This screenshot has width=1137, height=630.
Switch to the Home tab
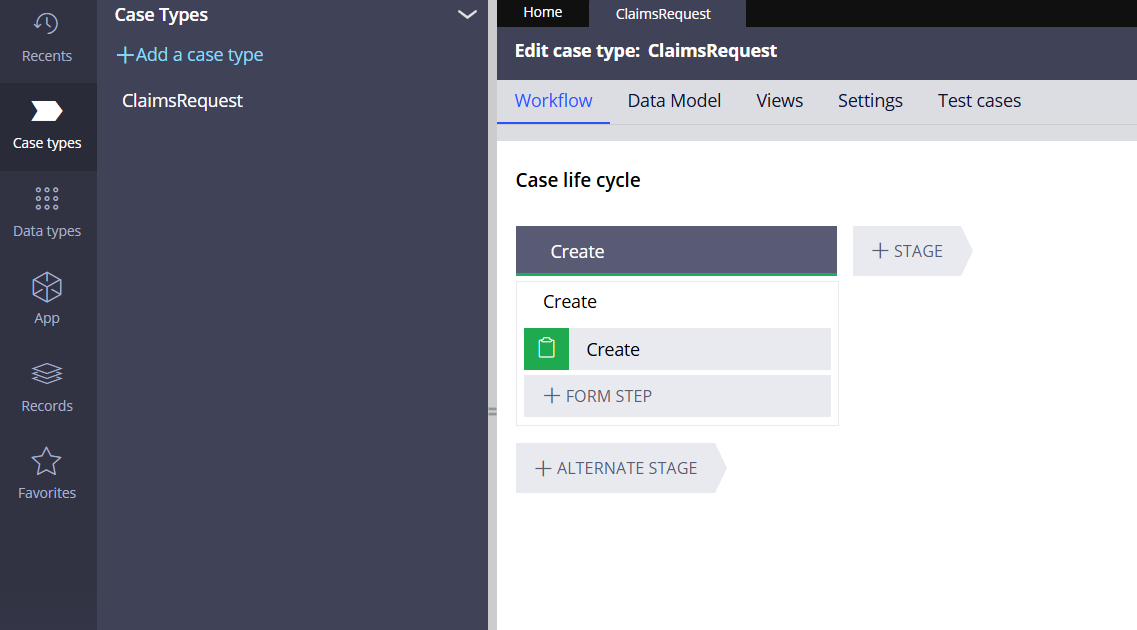[x=542, y=13]
